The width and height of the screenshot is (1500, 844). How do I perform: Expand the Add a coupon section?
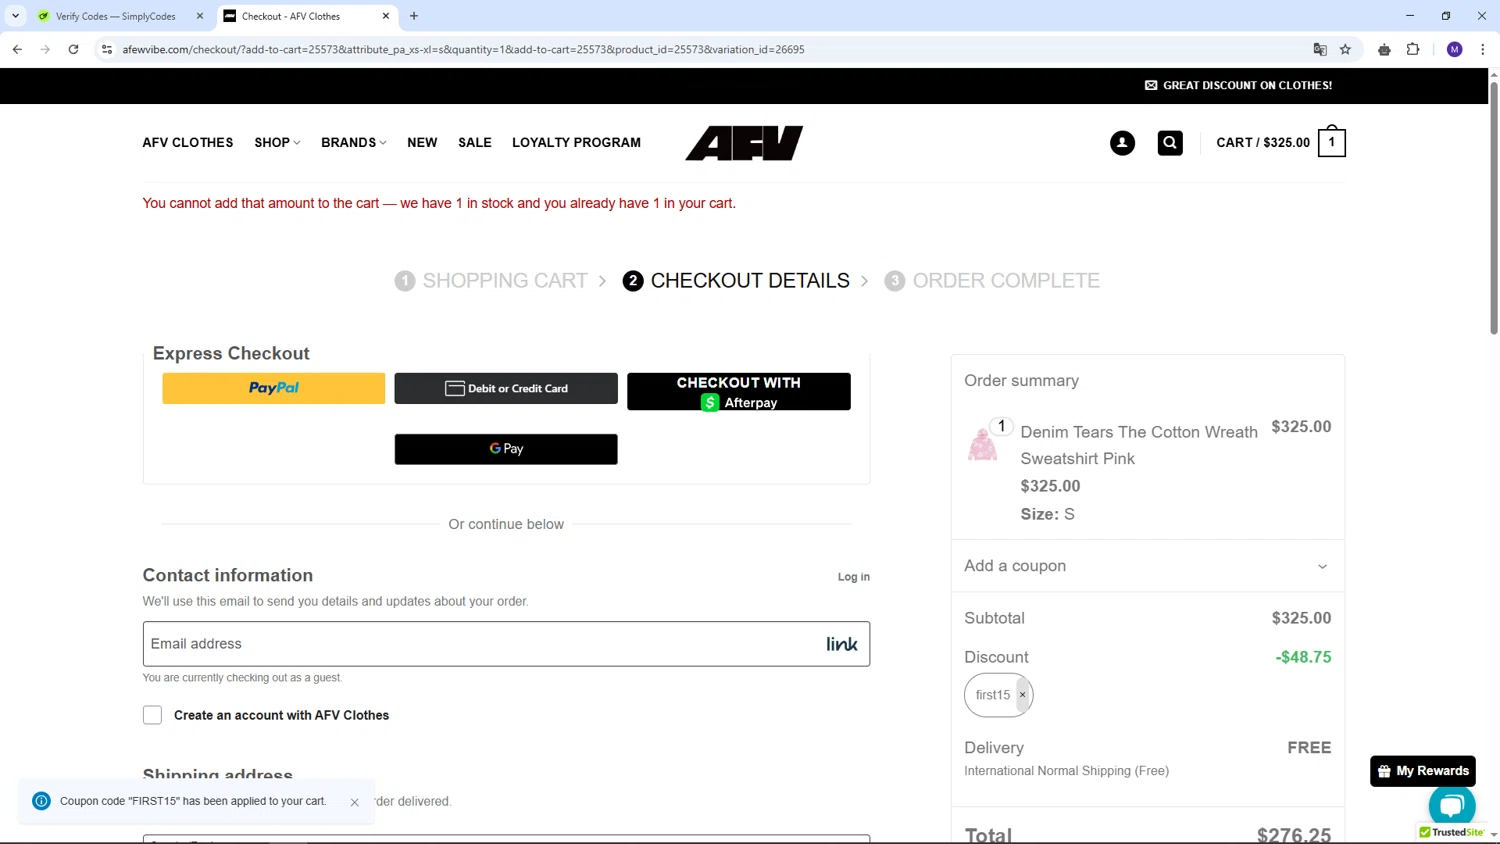pyautogui.click(x=1147, y=566)
